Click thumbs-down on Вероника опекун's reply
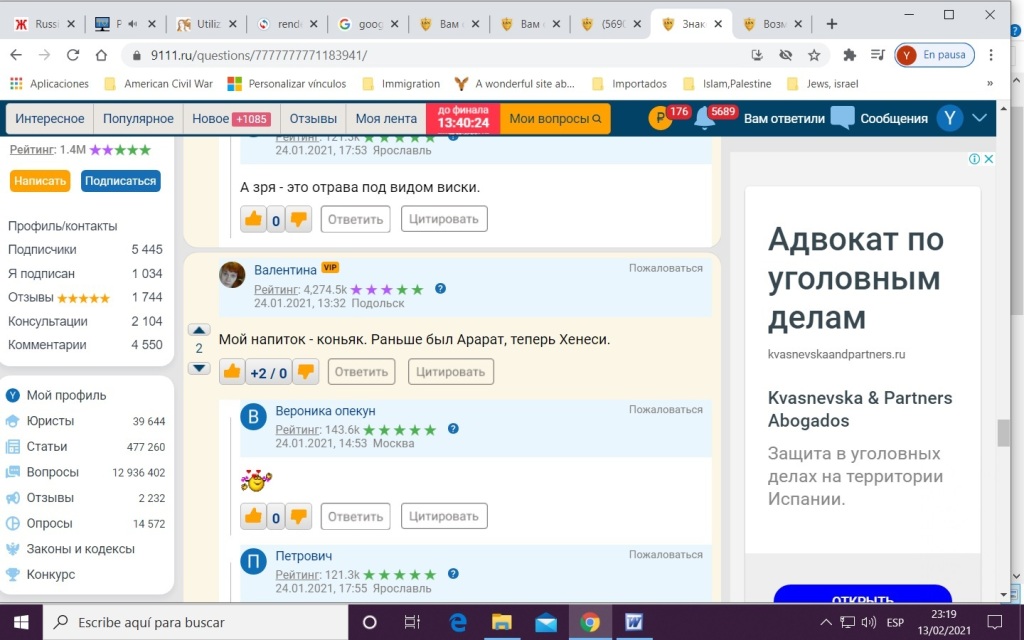Image resolution: width=1024 pixels, height=640 pixels. (299, 516)
